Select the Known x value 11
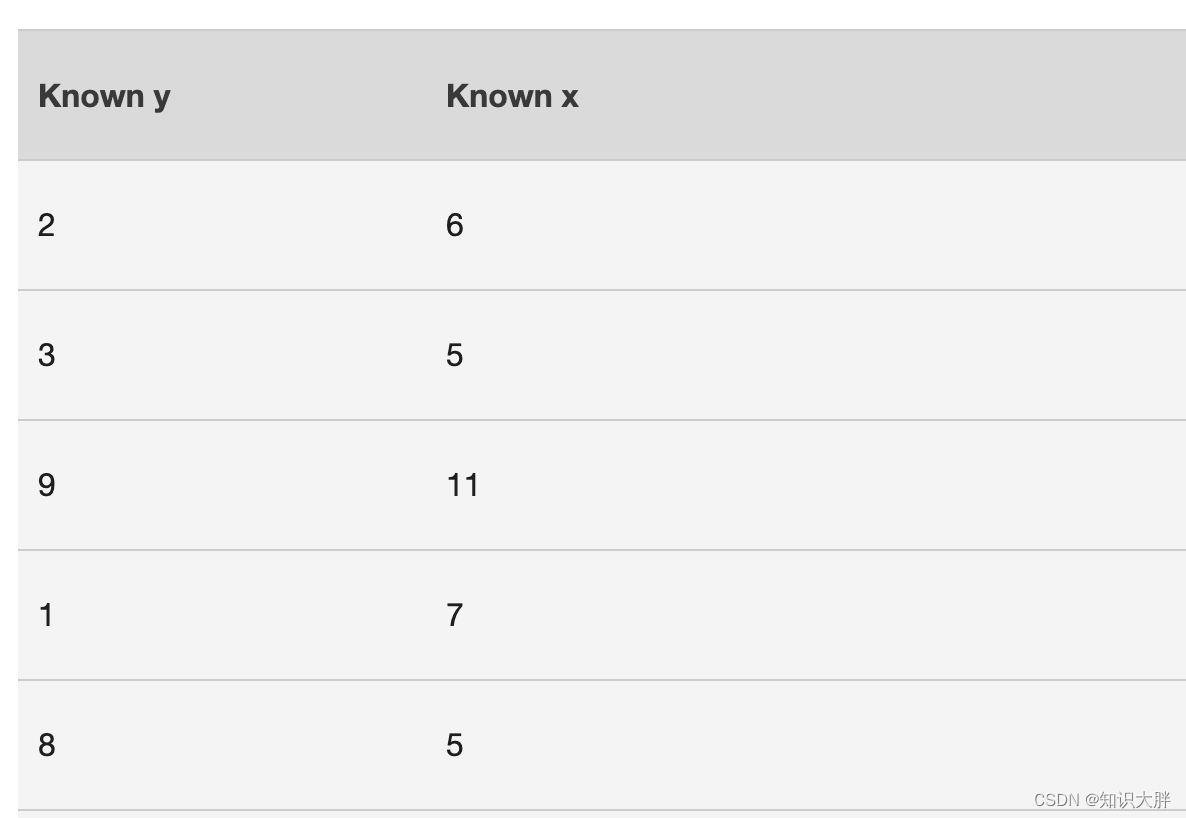Image resolution: width=1186 pixels, height=818 pixels. click(462, 485)
